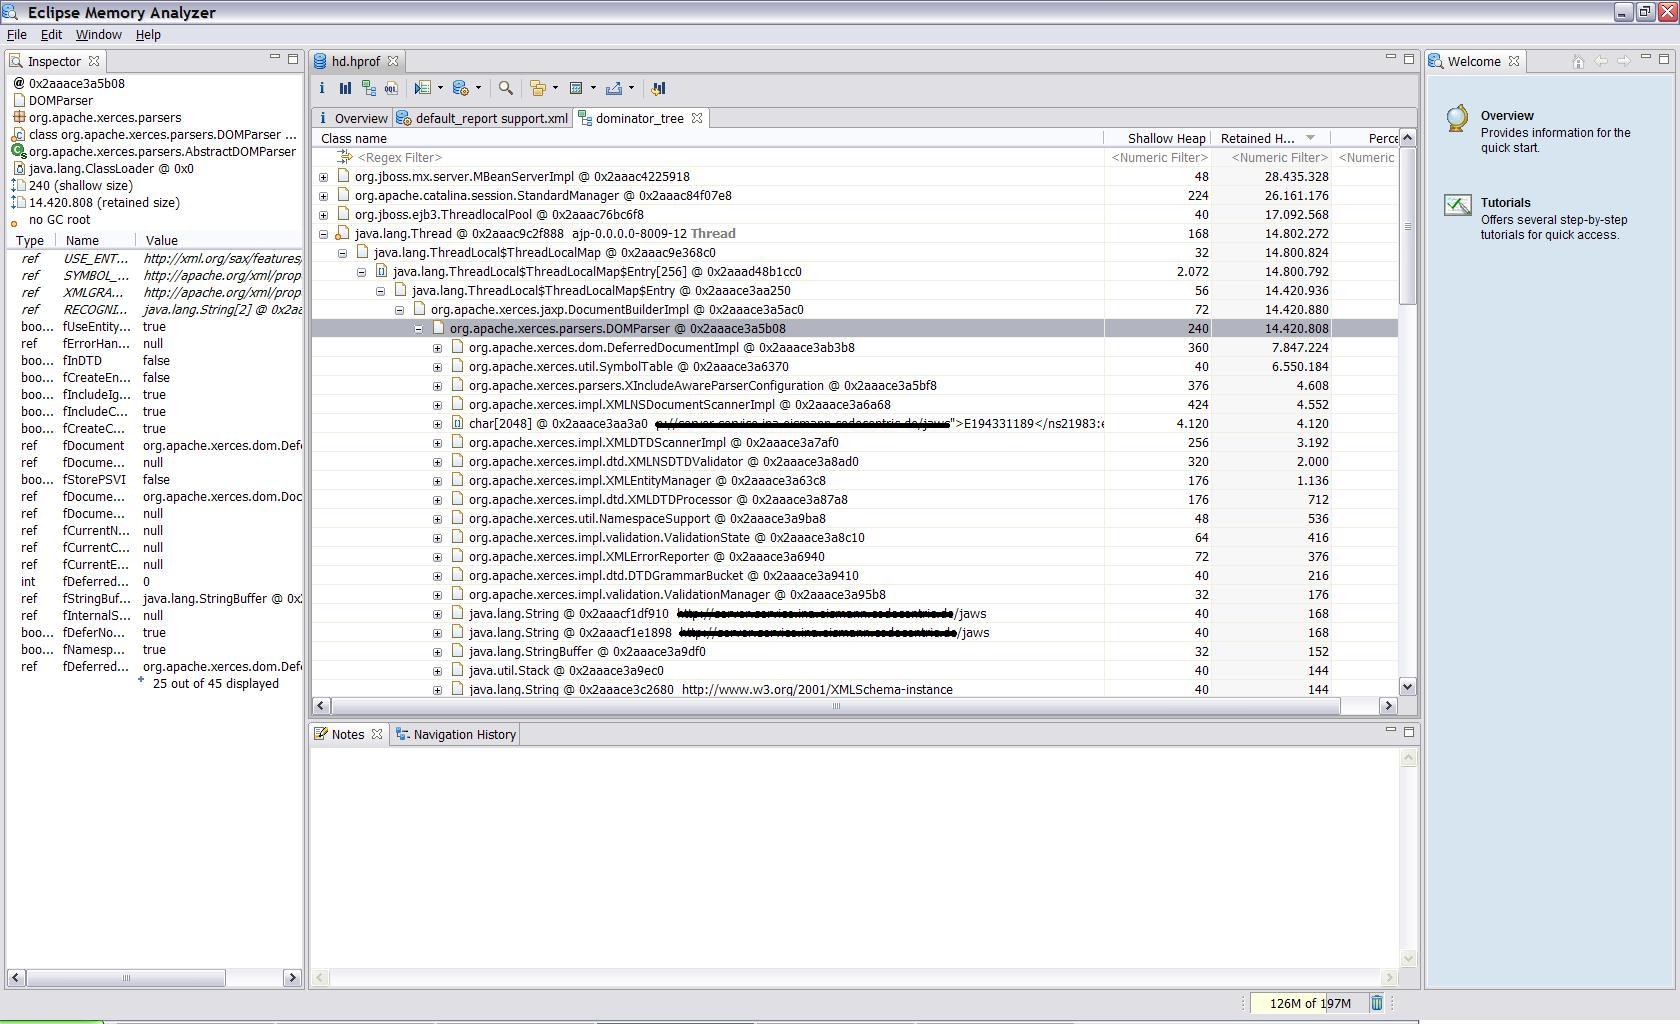Click the find object by address magnifier
Viewport: 1680px width, 1024px height.
click(506, 88)
